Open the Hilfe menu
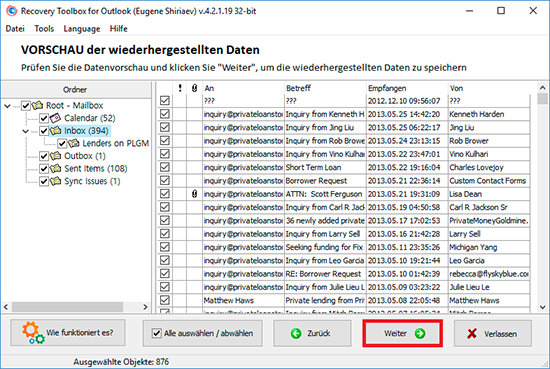The width and height of the screenshot is (550, 369). pyautogui.click(x=119, y=29)
